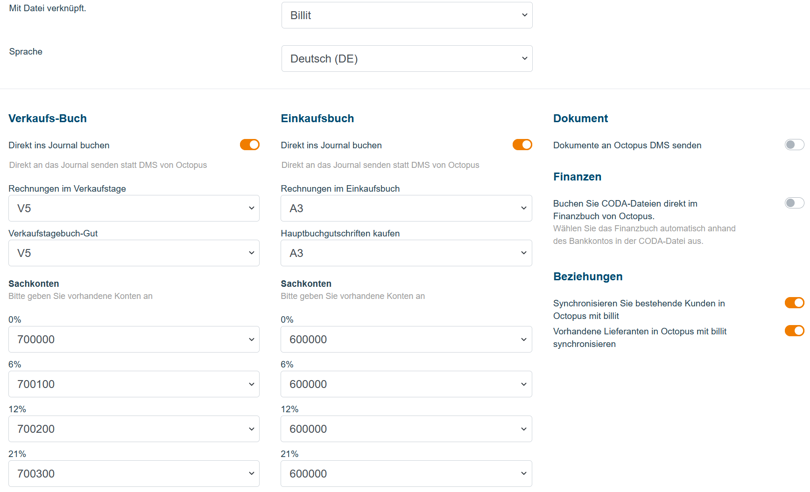The width and height of the screenshot is (810, 492).
Task: Open the 700300 account dropdown for 21%
Action: click(134, 473)
